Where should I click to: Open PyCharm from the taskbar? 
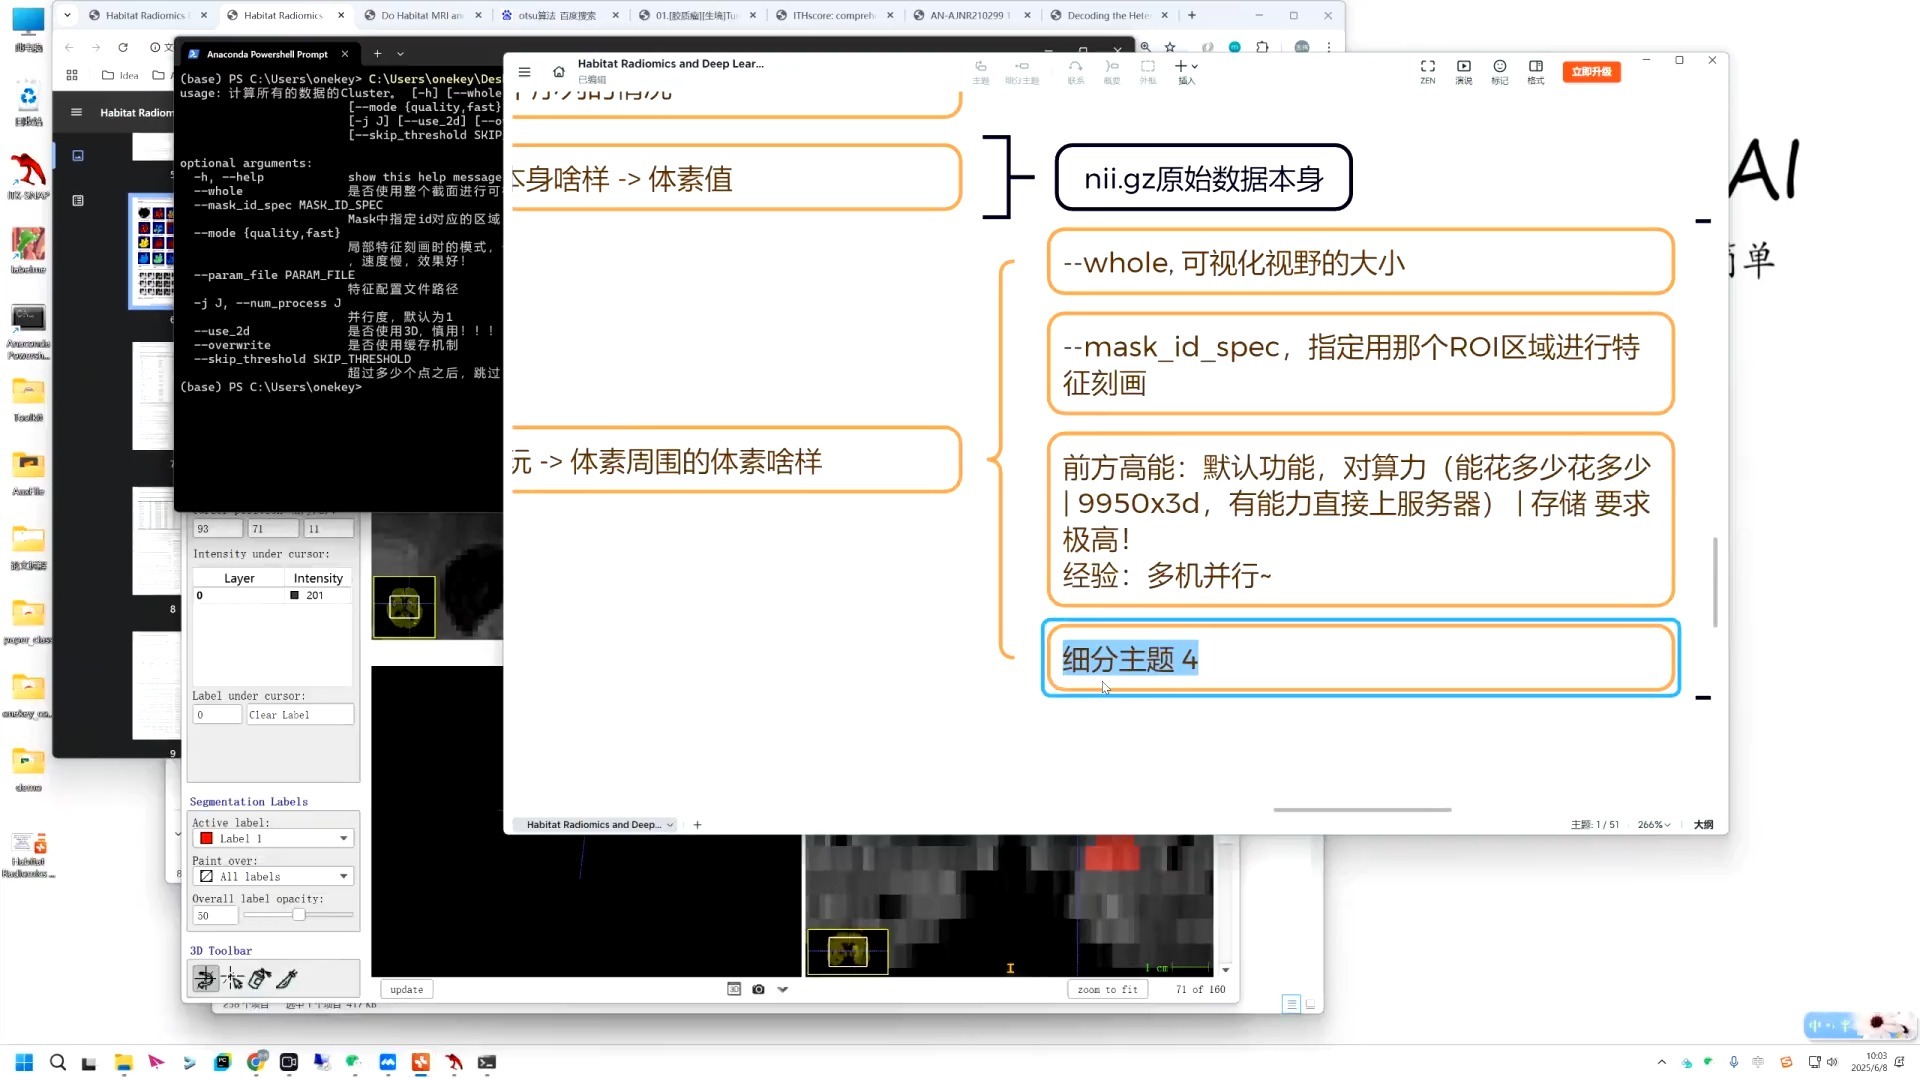coord(222,1062)
